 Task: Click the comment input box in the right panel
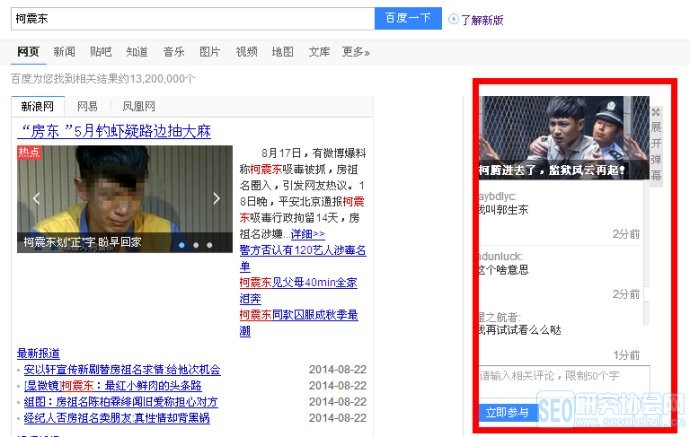564,380
